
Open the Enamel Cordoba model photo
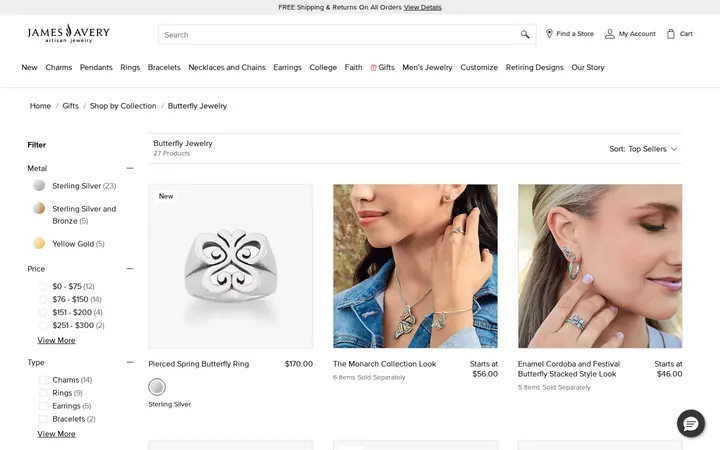(x=600, y=266)
